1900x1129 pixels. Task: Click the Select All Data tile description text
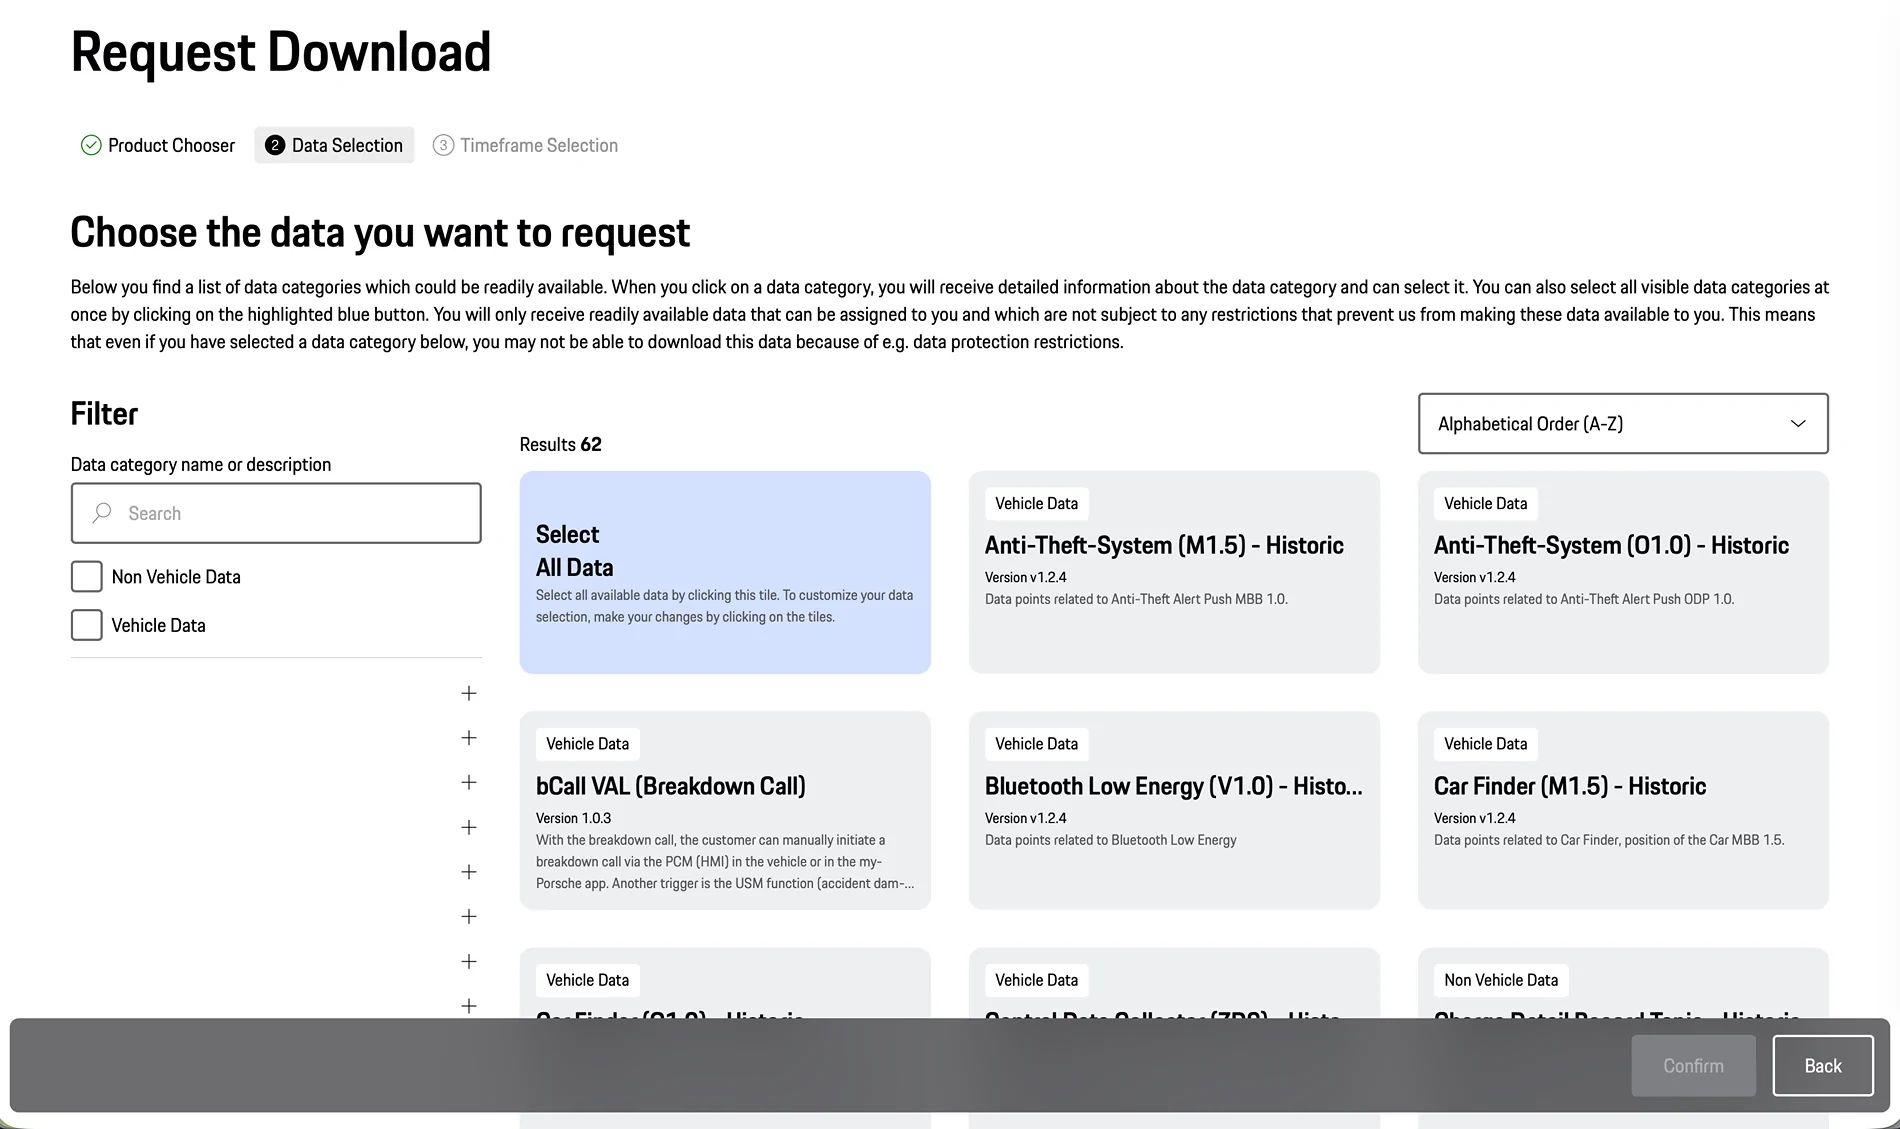click(725, 606)
